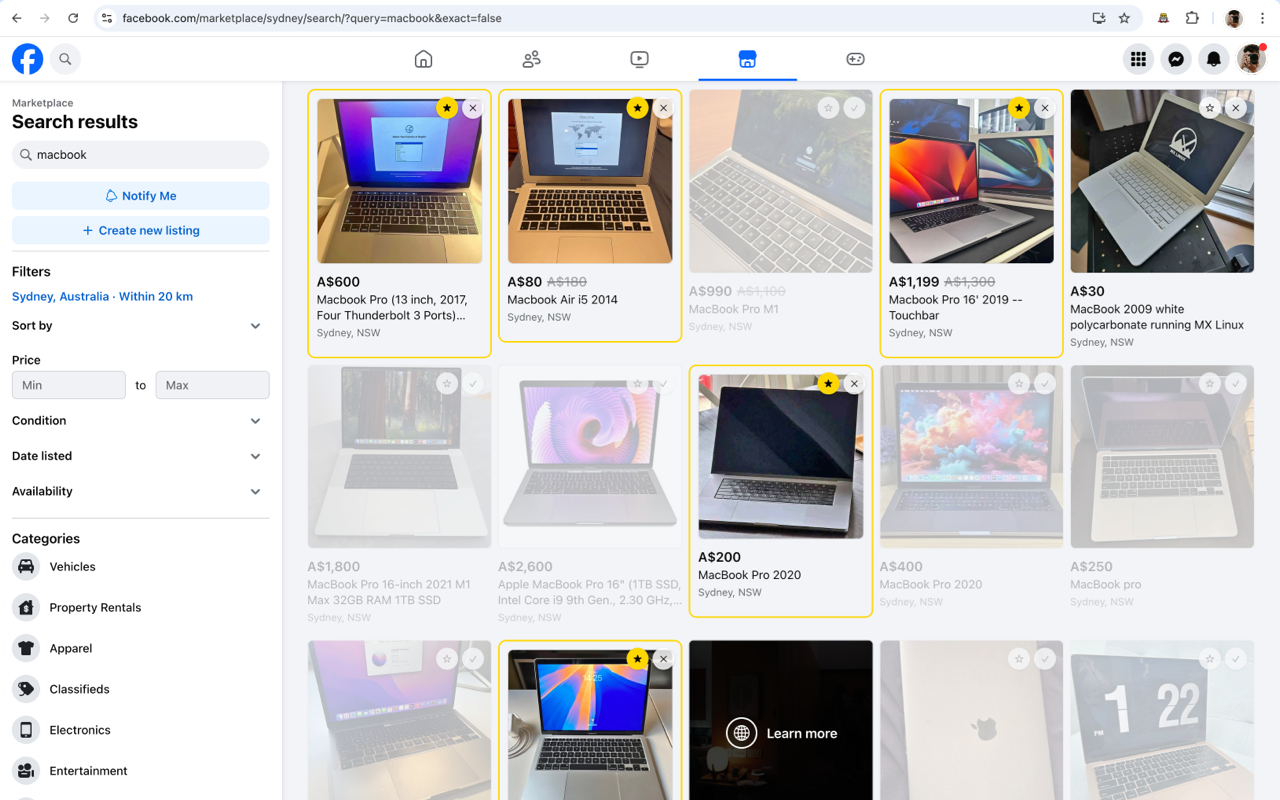
Task: Click Create new listing
Action: [141, 230]
